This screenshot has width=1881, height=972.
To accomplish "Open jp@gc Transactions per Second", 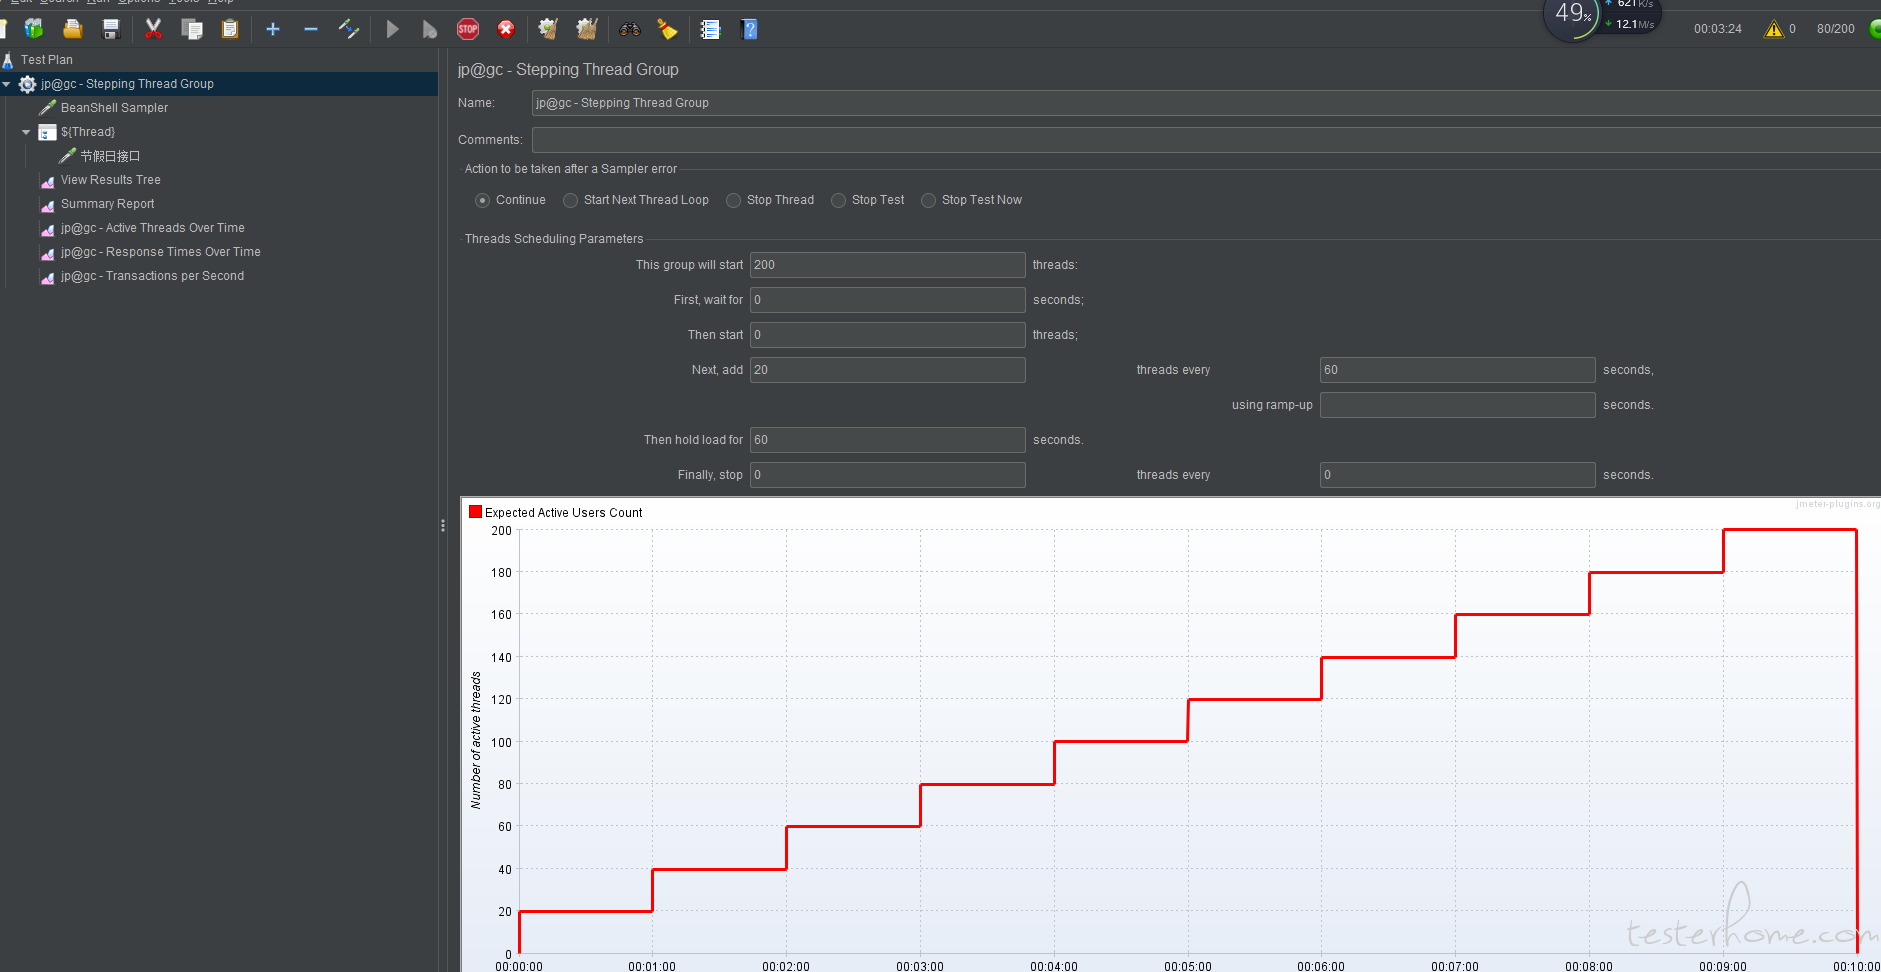I will (x=152, y=276).
